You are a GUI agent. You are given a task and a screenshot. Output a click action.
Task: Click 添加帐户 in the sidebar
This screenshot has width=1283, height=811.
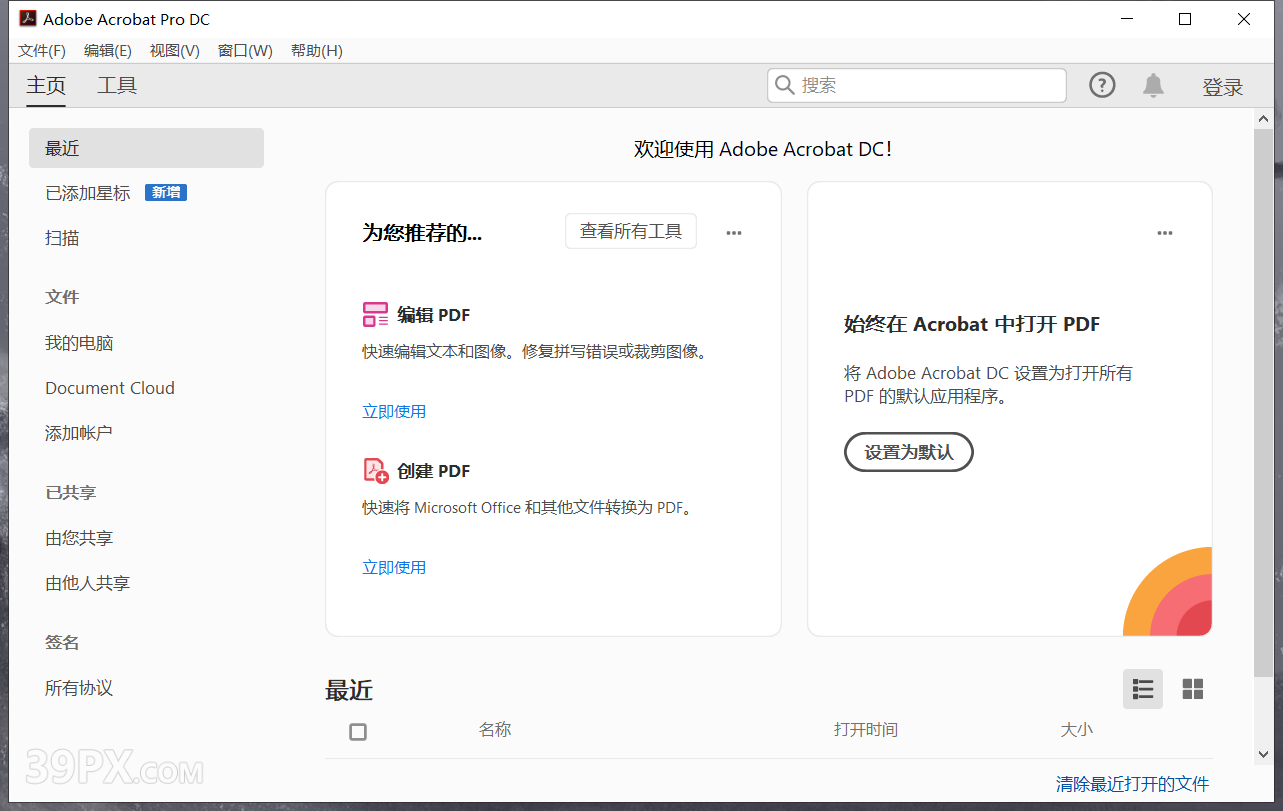(x=79, y=433)
